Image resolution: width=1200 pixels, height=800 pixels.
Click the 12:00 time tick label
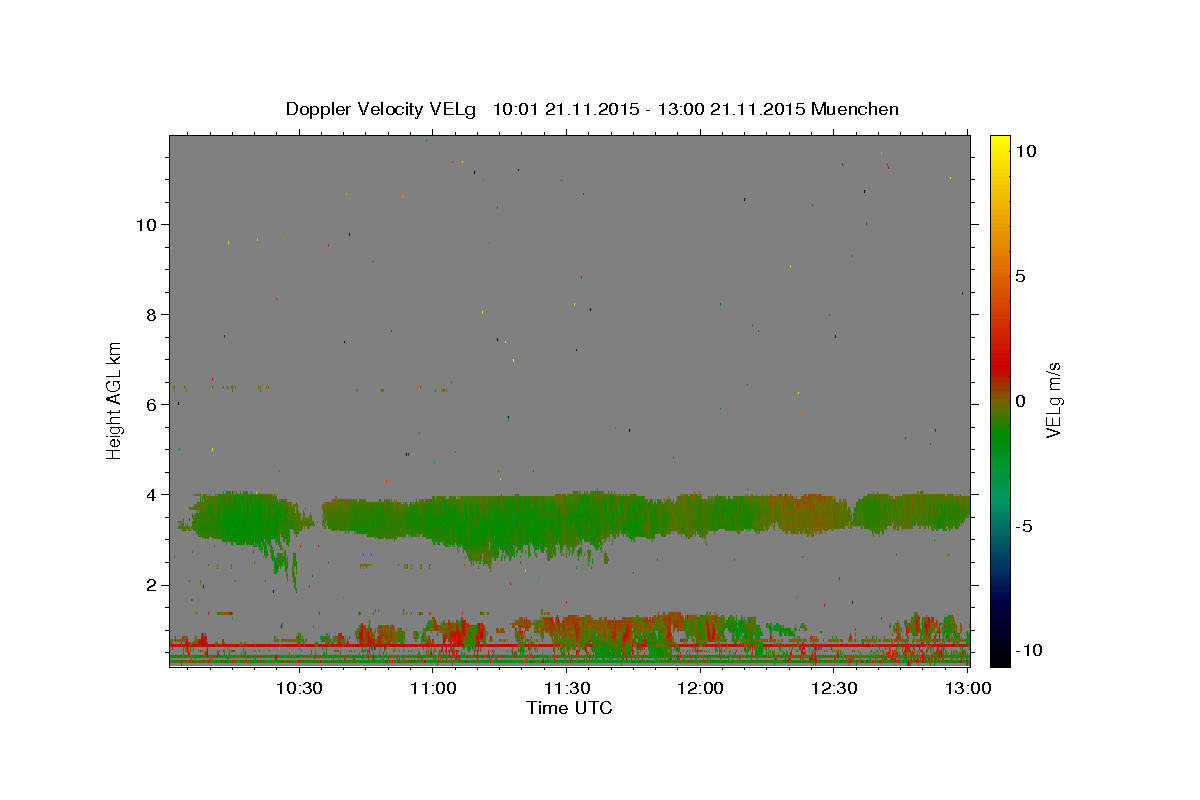point(700,688)
